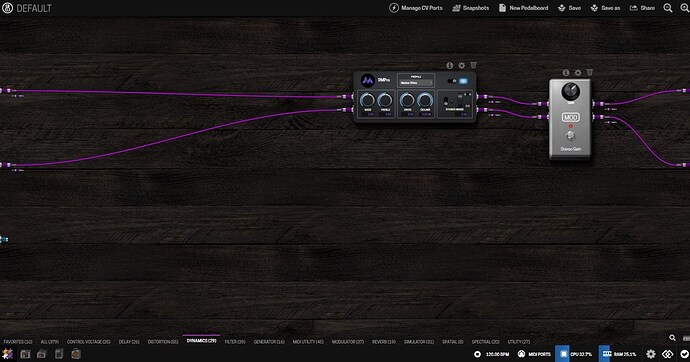Open the Control Voltage category
Image resolution: width=690 pixels, height=362 pixels.
tap(88, 342)
